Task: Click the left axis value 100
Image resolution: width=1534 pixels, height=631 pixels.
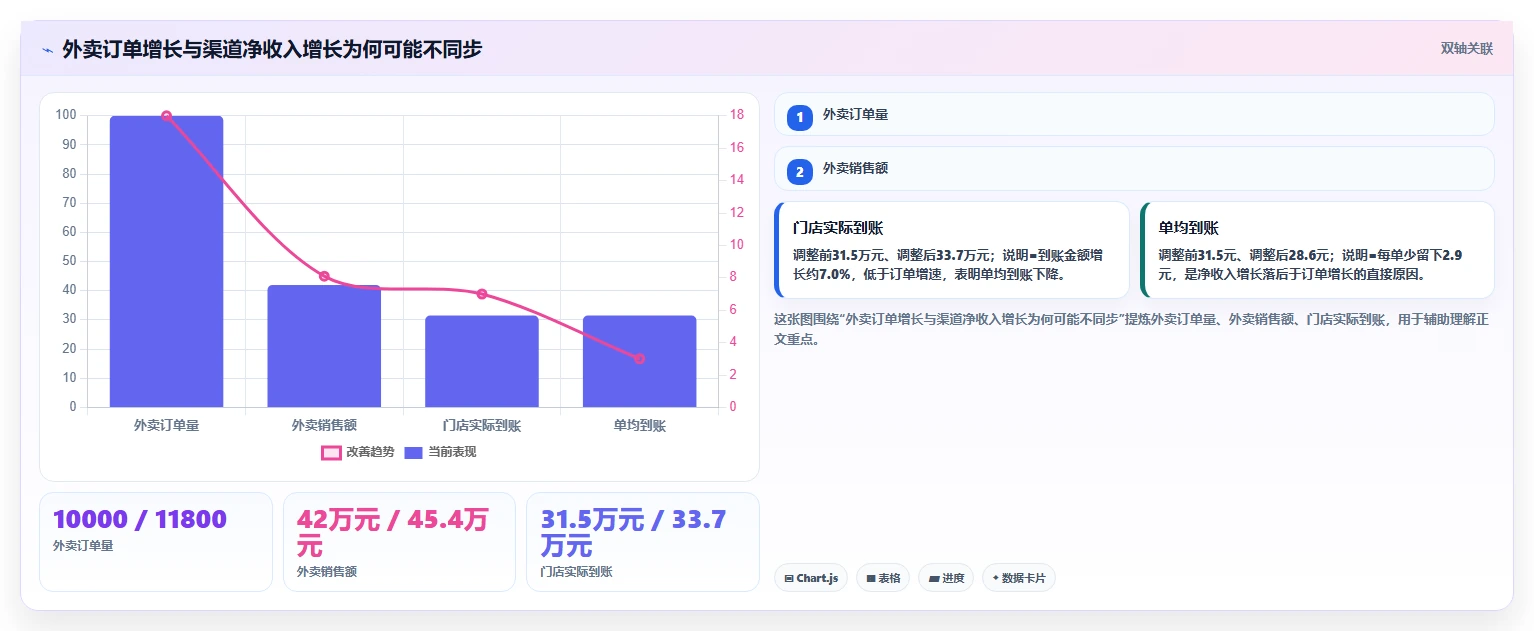Action: tap(66, 115)
